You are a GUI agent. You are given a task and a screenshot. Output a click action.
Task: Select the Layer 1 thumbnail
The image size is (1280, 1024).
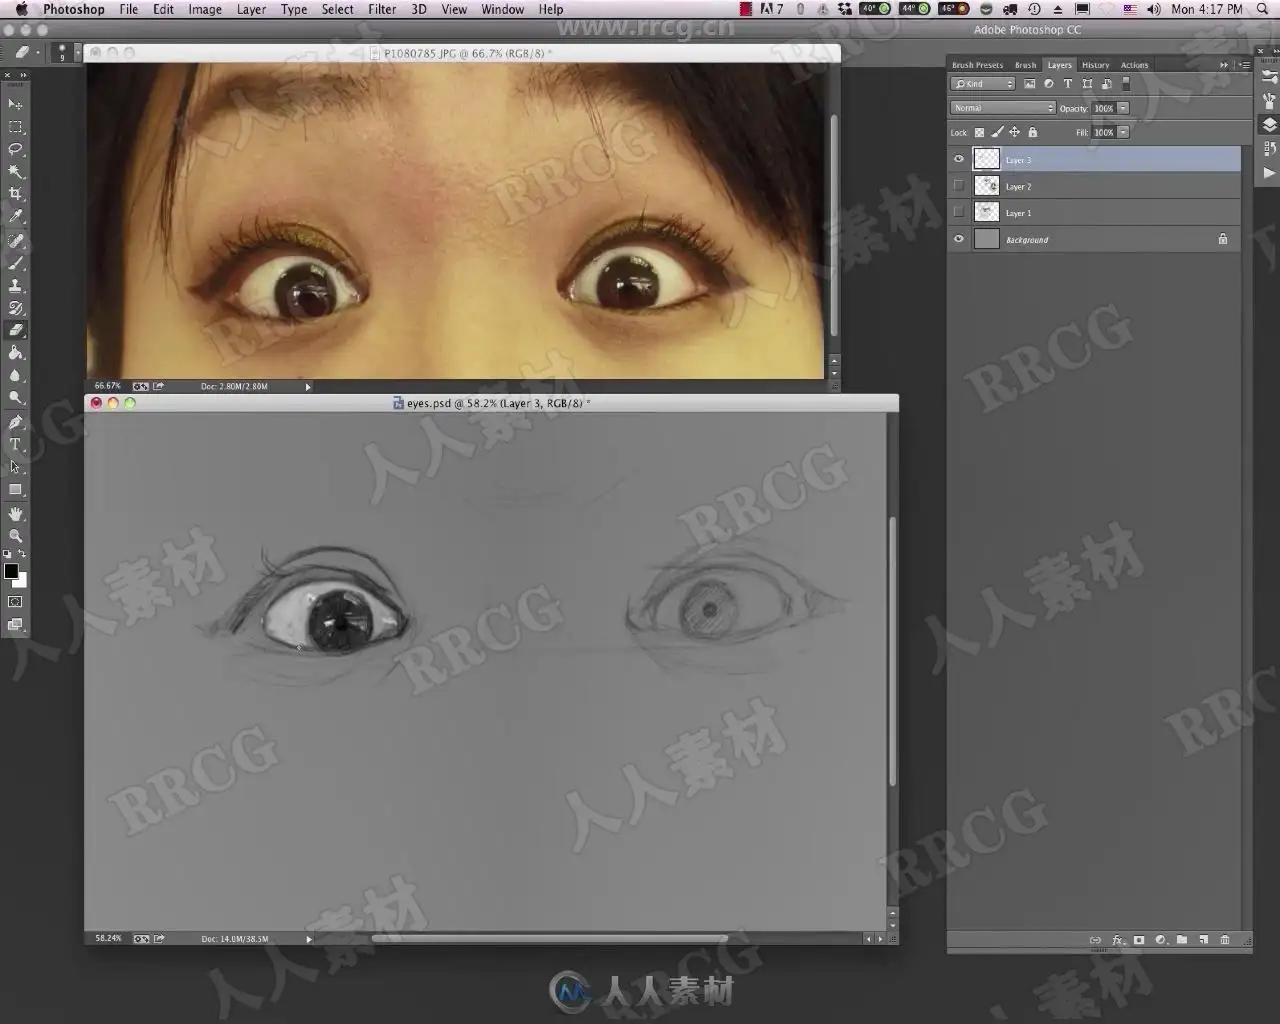[x=986, y=212]
